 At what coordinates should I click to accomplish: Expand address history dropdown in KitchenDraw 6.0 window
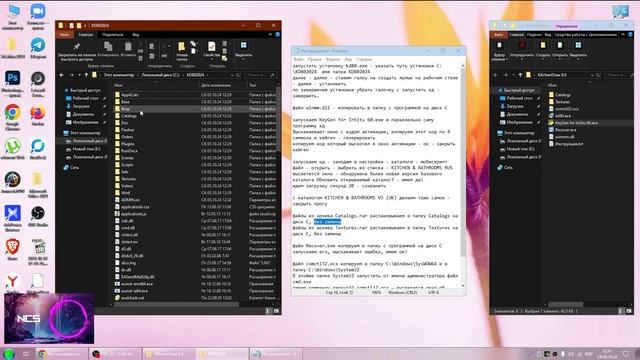(592, 75)
